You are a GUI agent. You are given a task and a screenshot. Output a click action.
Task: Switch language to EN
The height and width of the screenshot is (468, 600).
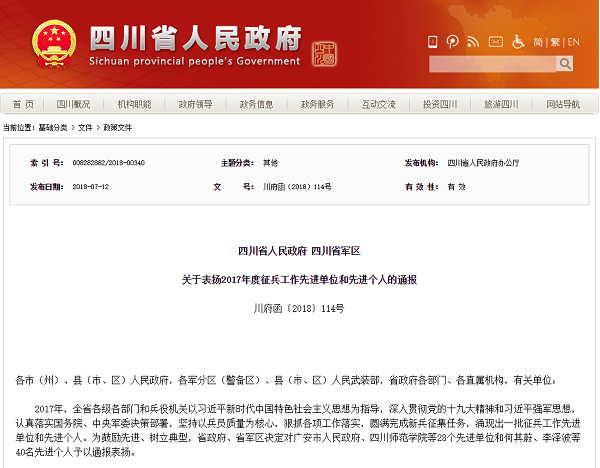tap(573, 42)
